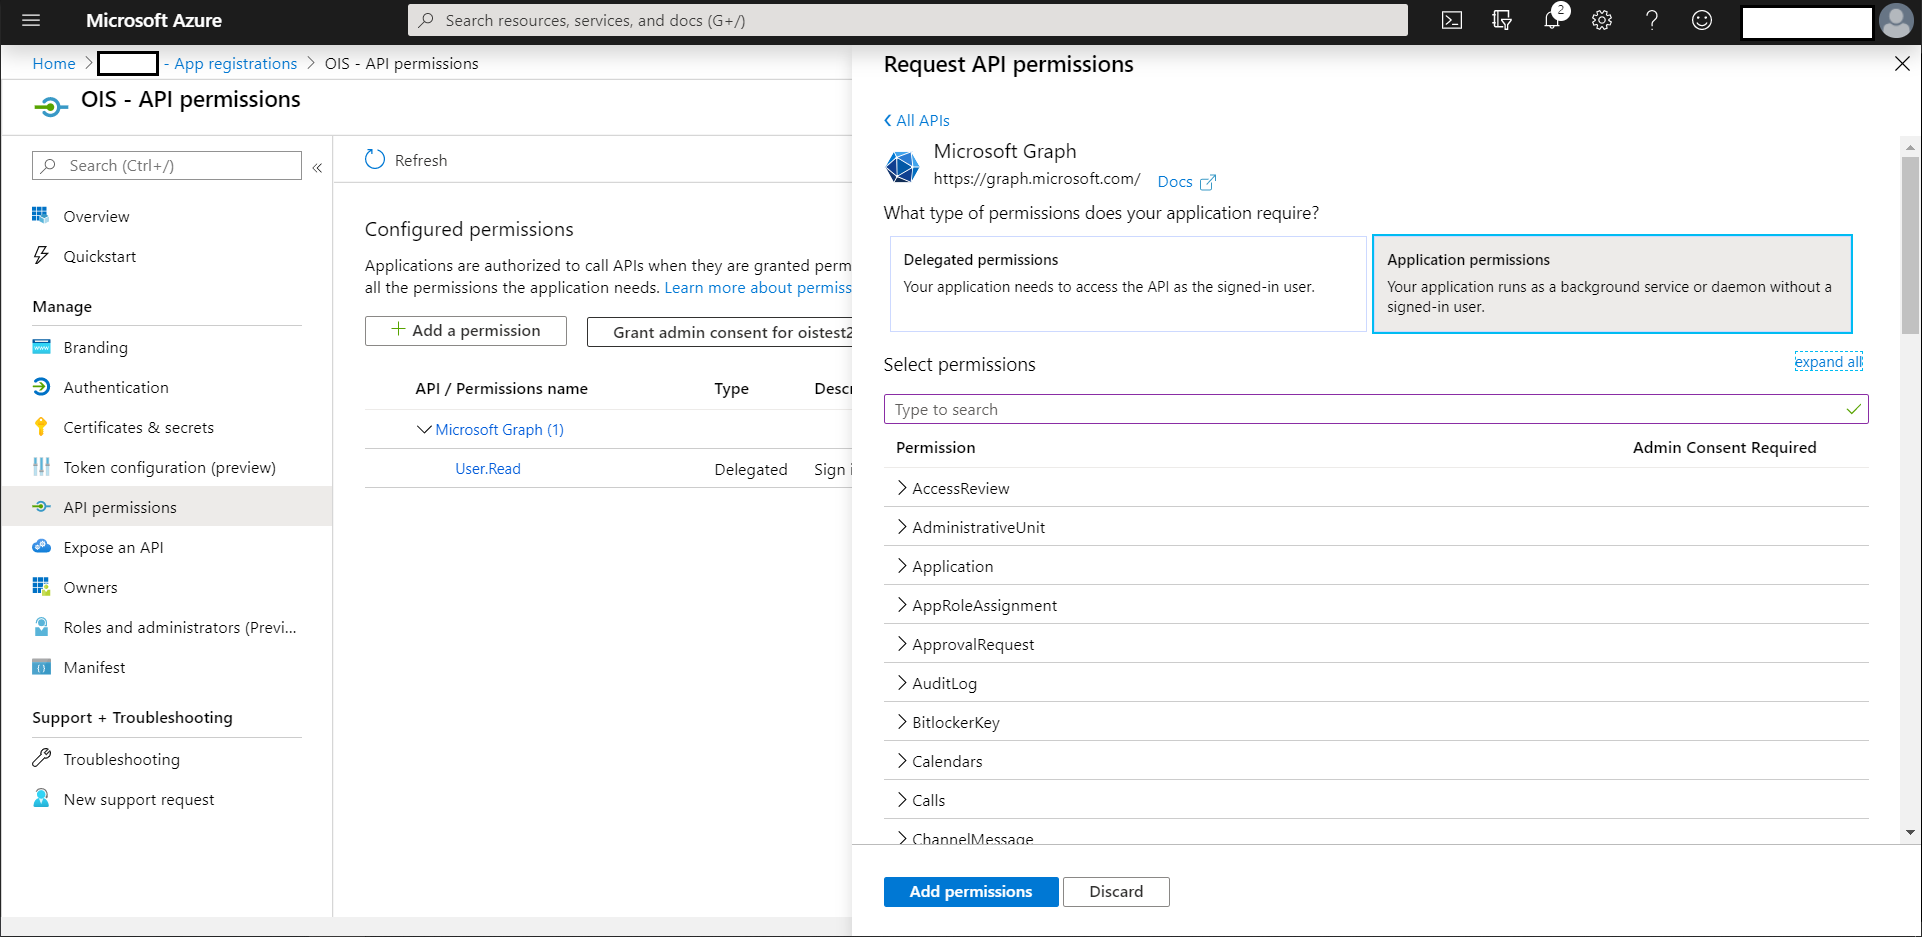Click the Roles and administrators icon

[x=41, y=626]
